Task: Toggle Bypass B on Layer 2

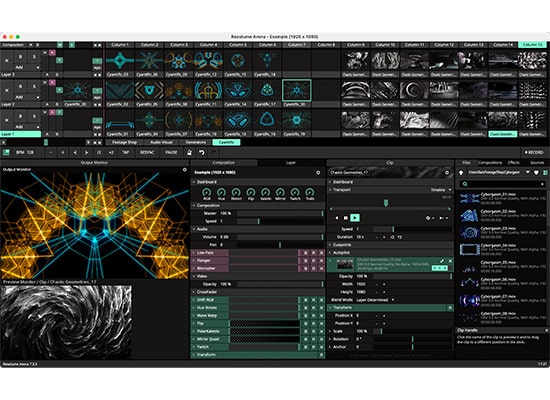Action: pos(20,86)
